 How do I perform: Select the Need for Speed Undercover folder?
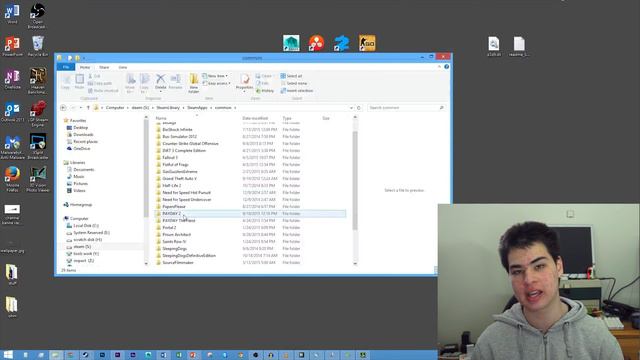(187, 200)
